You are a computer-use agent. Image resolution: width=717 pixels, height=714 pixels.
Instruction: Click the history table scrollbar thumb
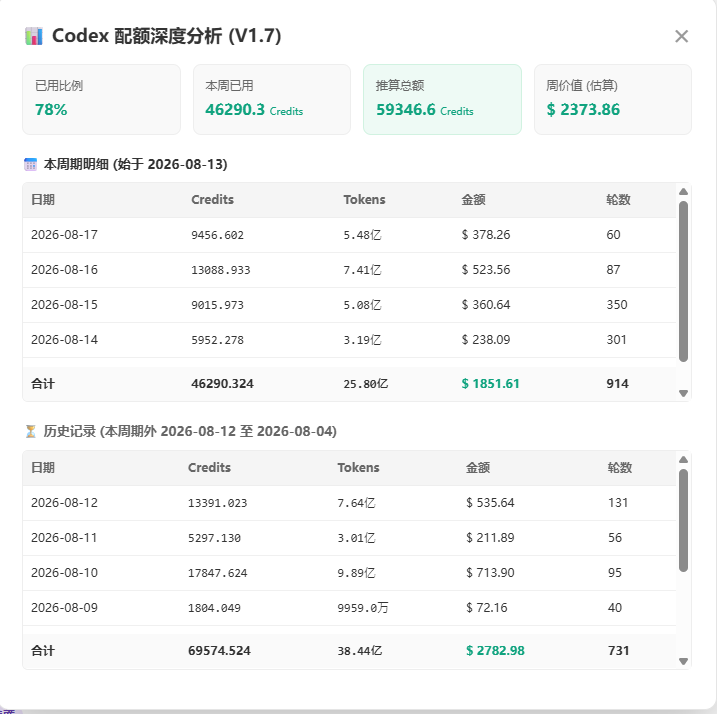[684, 521]
